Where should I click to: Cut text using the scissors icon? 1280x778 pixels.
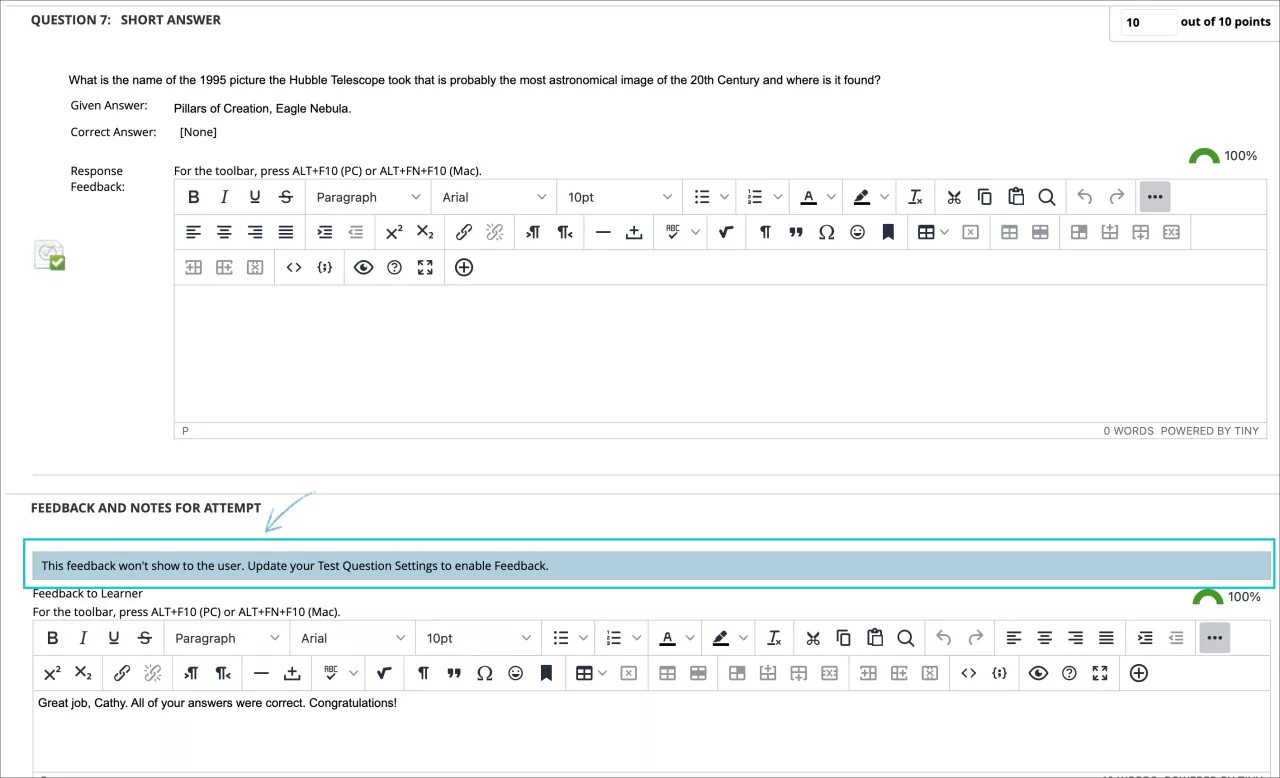click(x=953, y=196)
